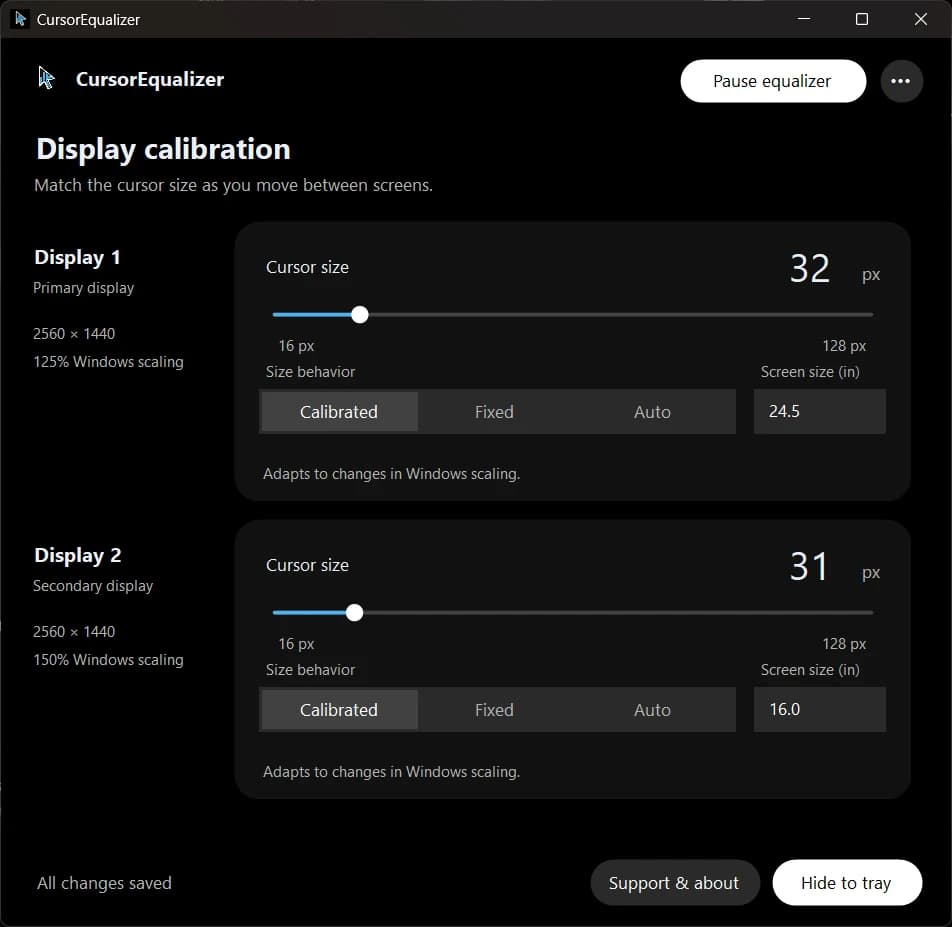The width and height of the screenshot is (952, 927).
Task: Select Auto behavior for Display 2
Action: pos(653,710)
